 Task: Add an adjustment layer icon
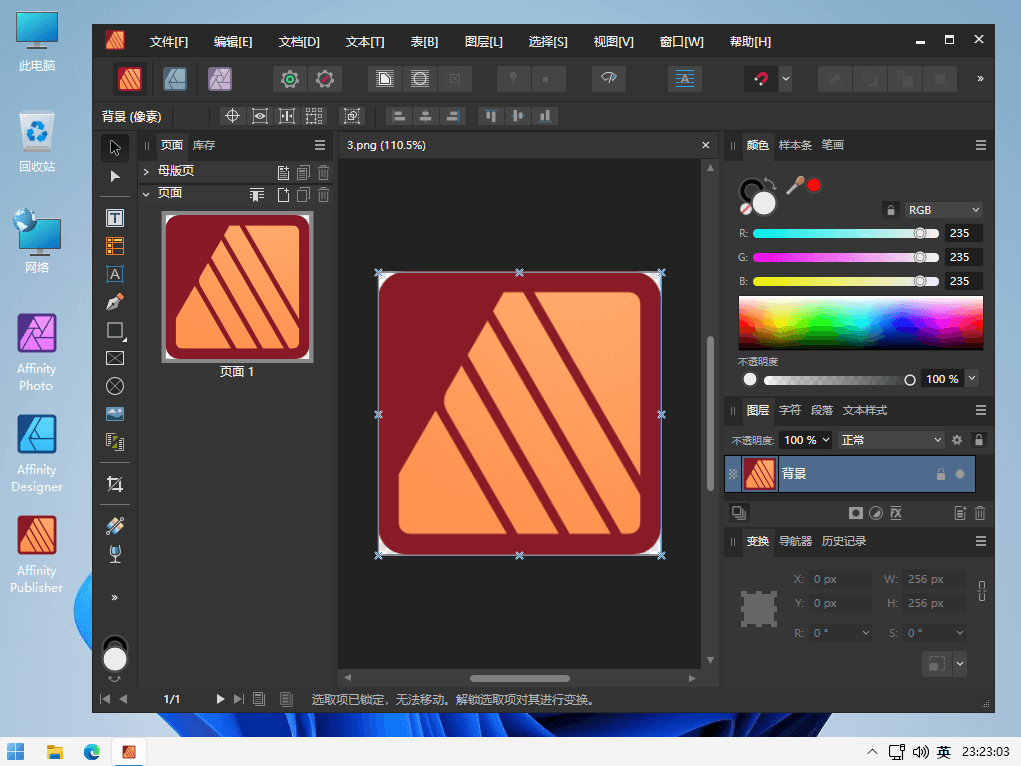(x=876, y=513)
